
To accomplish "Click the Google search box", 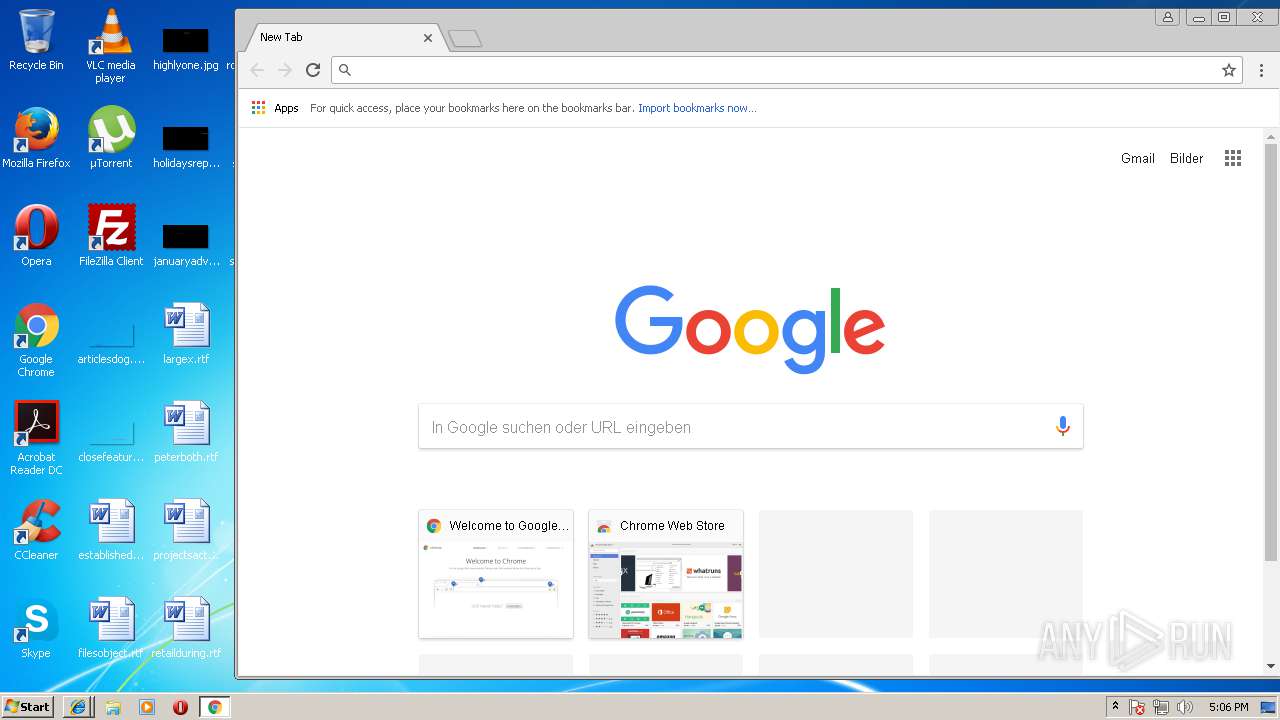I will coord(750,427).
